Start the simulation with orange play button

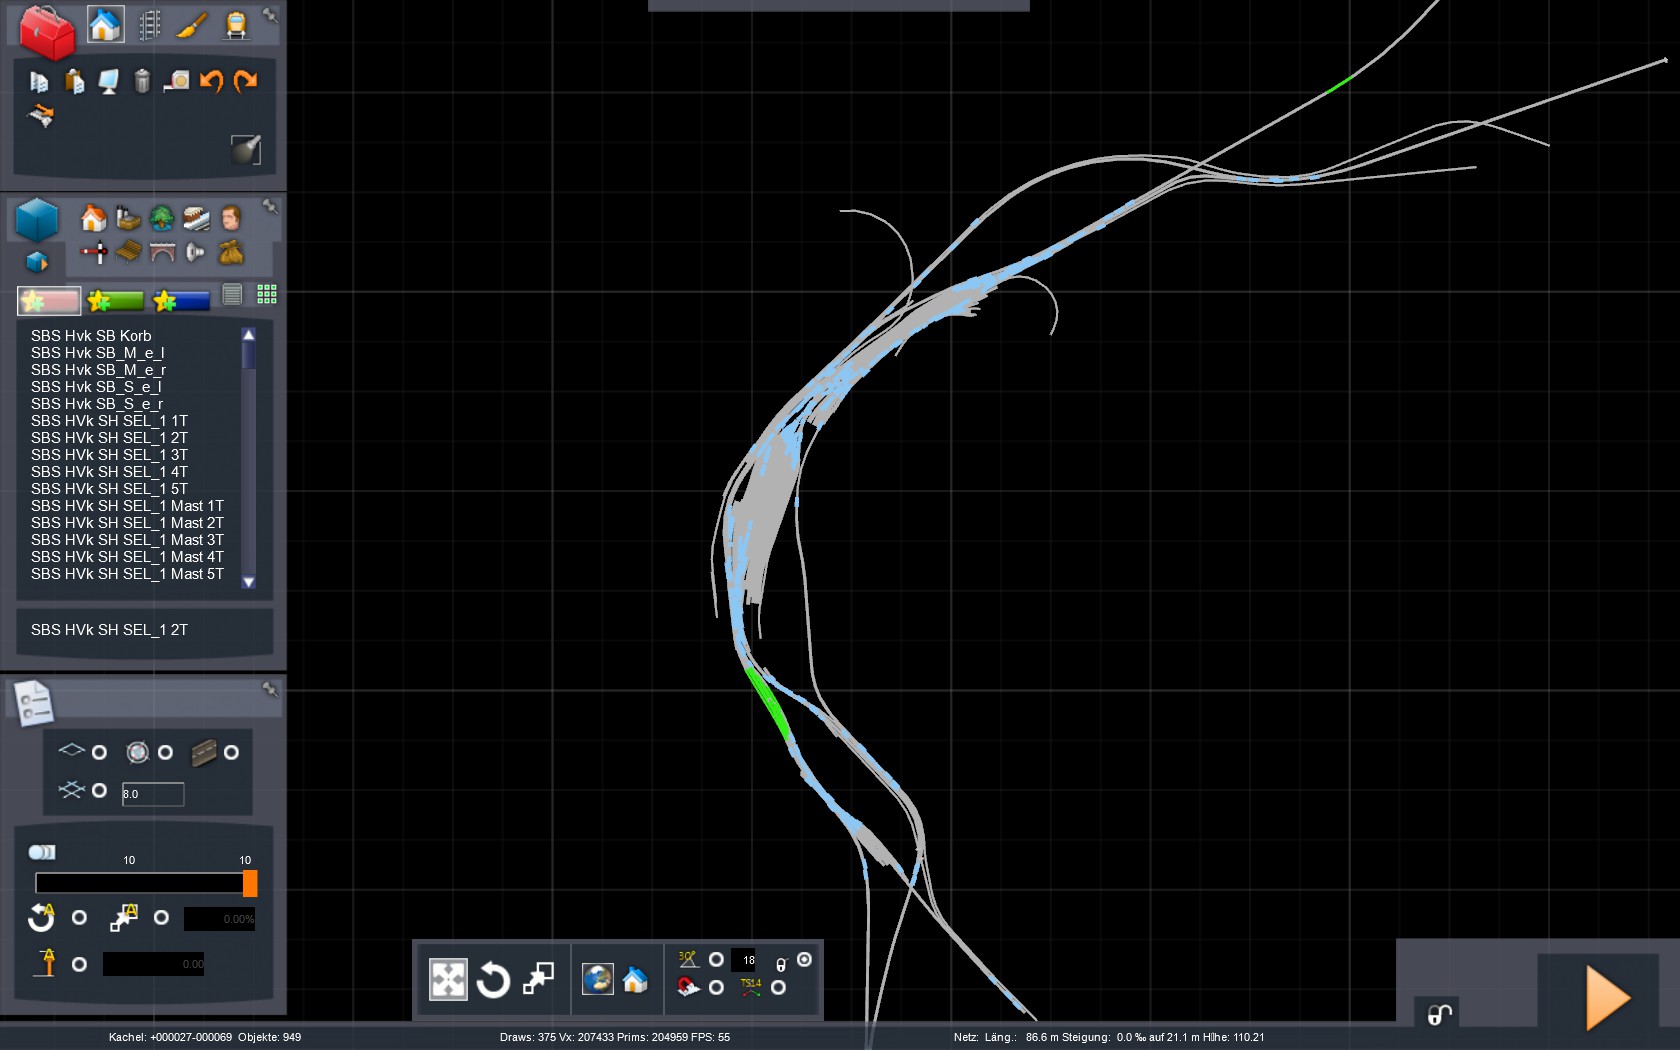[1608, 997]
